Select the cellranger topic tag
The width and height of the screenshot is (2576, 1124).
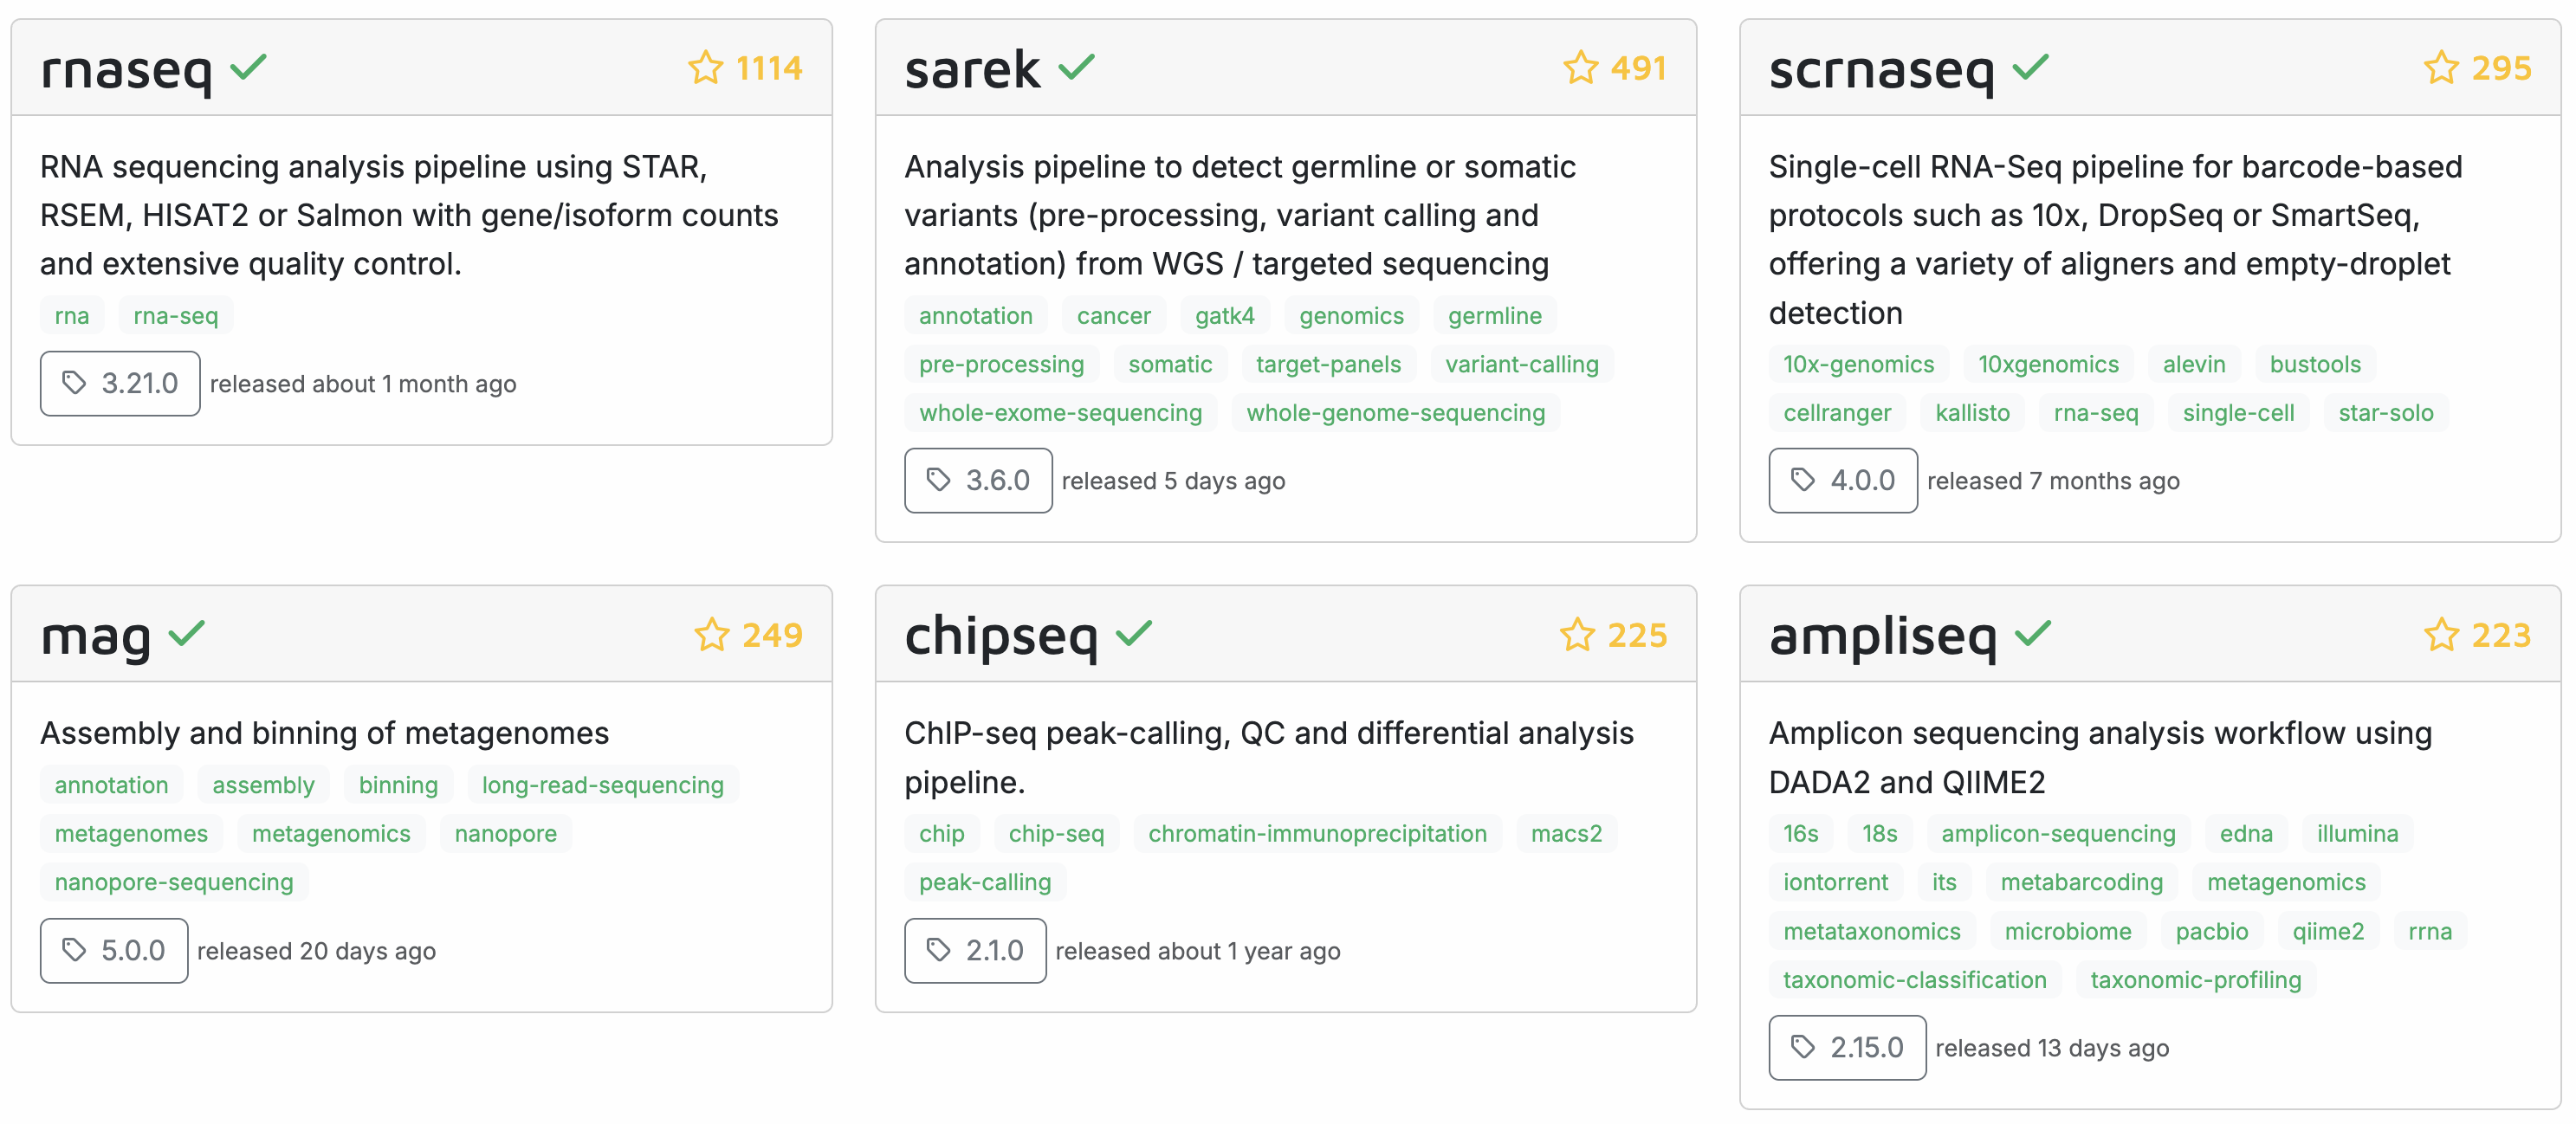coord(1837,413)
